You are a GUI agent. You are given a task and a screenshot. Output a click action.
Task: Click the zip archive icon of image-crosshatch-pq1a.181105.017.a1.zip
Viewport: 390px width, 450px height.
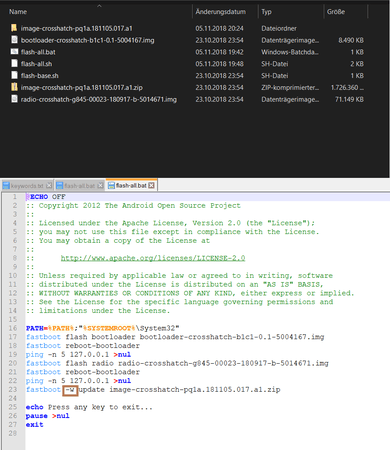[14, 87]
